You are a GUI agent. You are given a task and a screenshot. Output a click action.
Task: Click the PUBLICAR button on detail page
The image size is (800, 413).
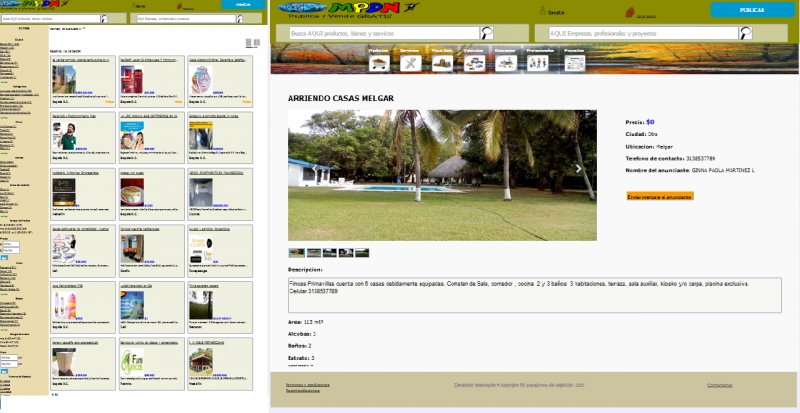click(x=752, y=10)
